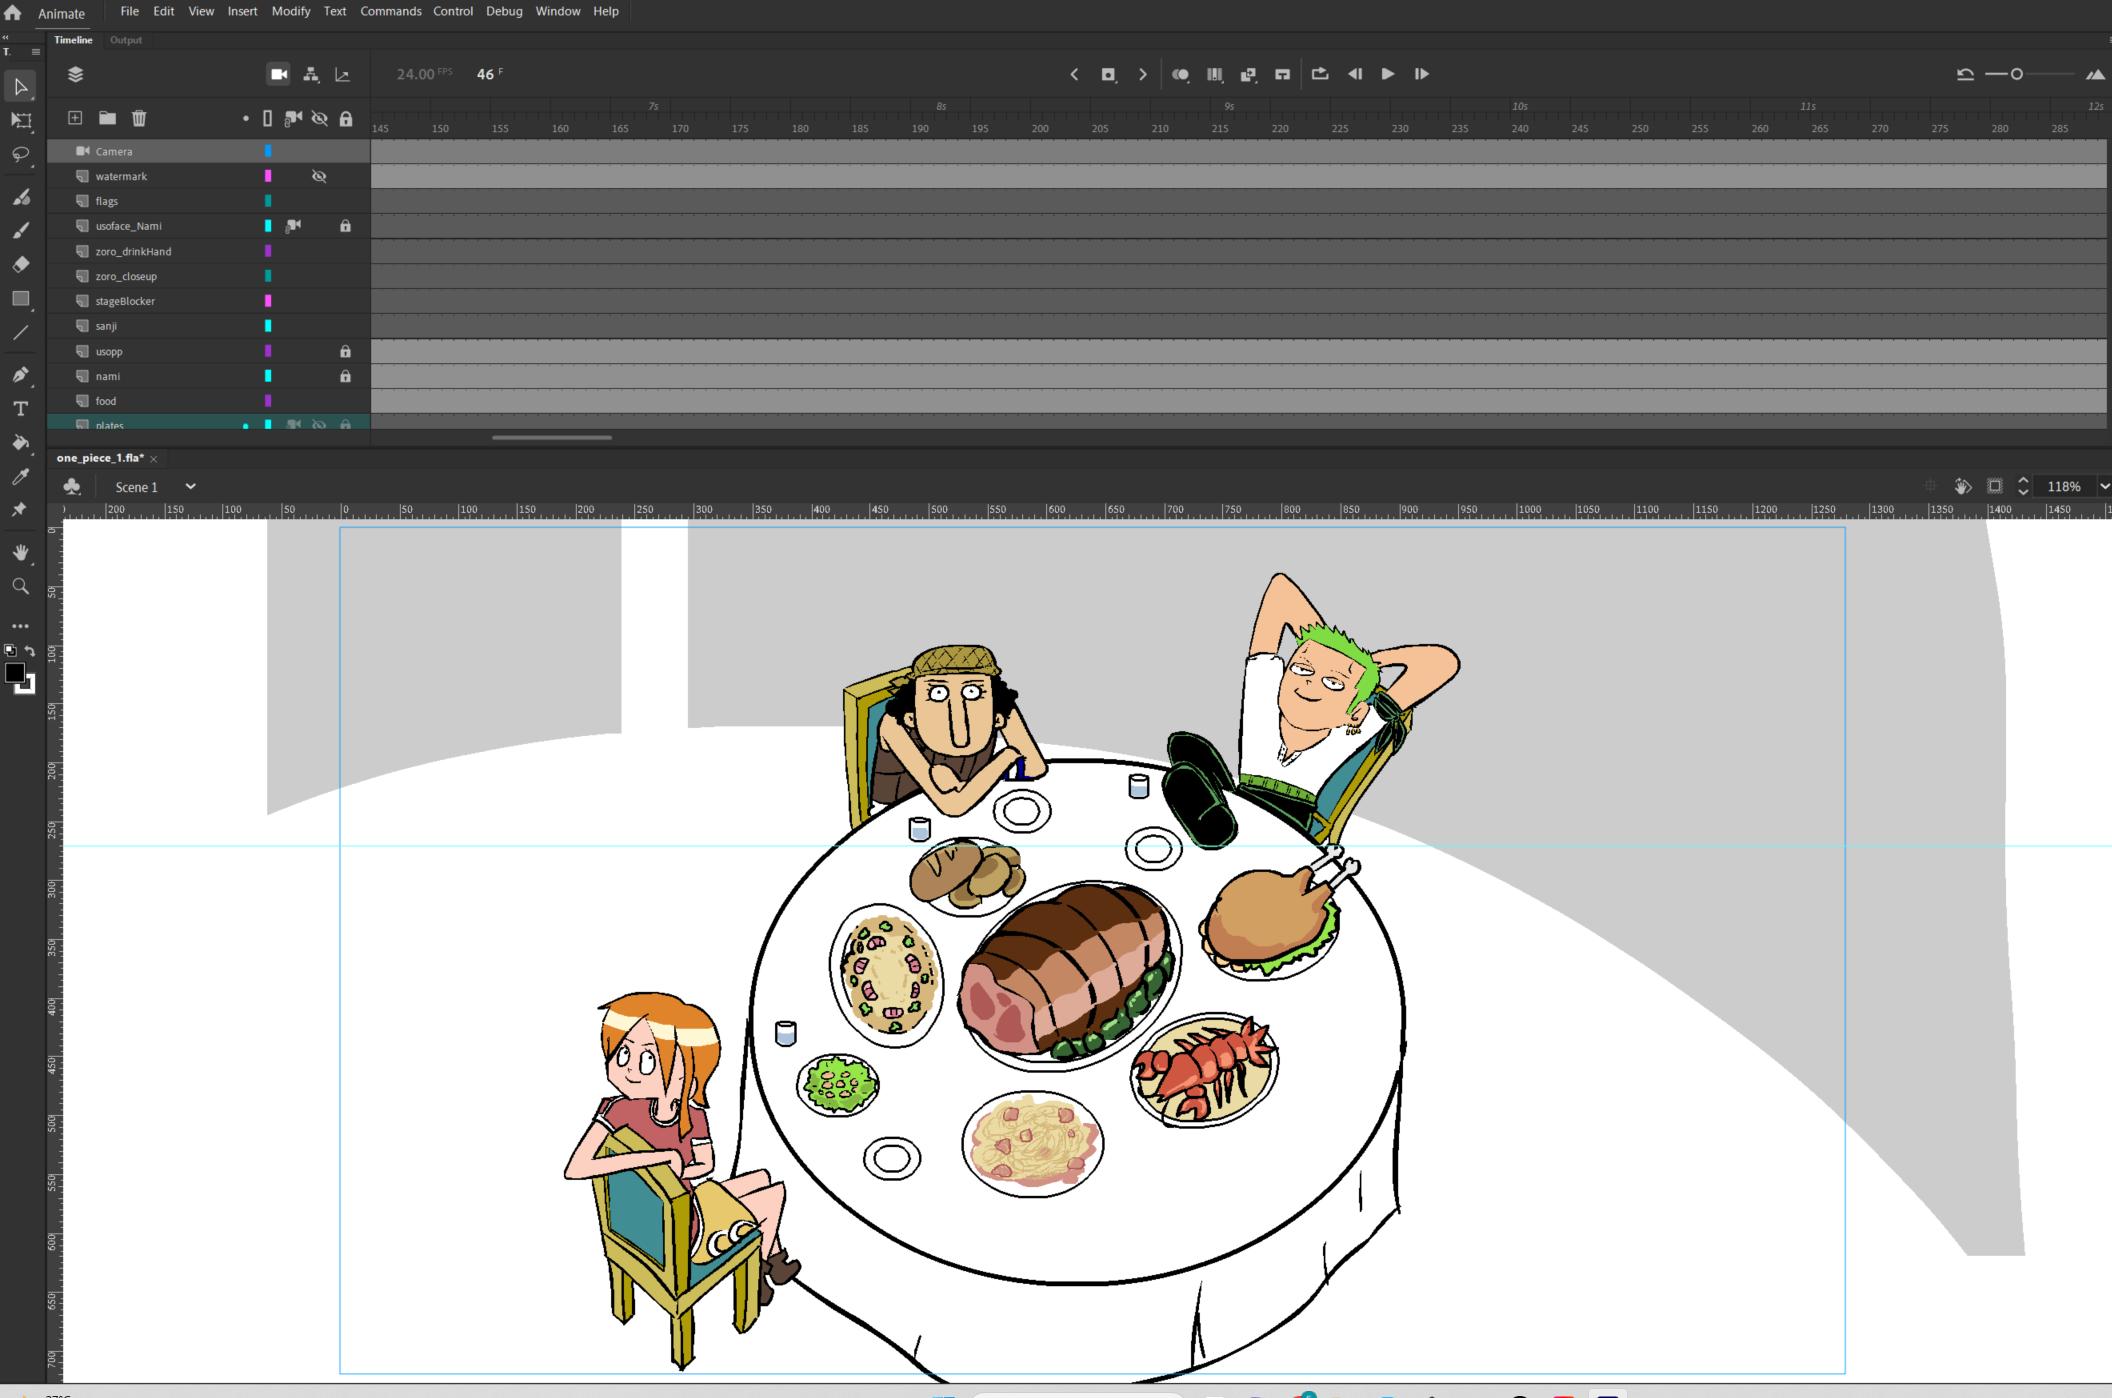Click the Edit Multiple Frames icon
This screenshot has height=1398, width=2112.
click(x=1215, y=74)
